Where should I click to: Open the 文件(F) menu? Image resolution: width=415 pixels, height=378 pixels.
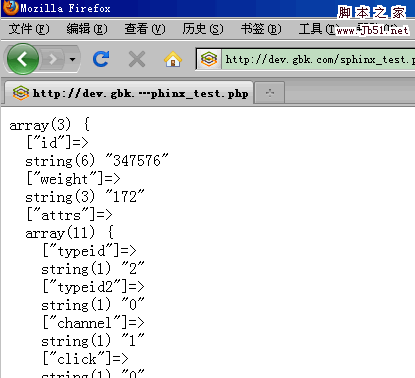pos(29,29)
